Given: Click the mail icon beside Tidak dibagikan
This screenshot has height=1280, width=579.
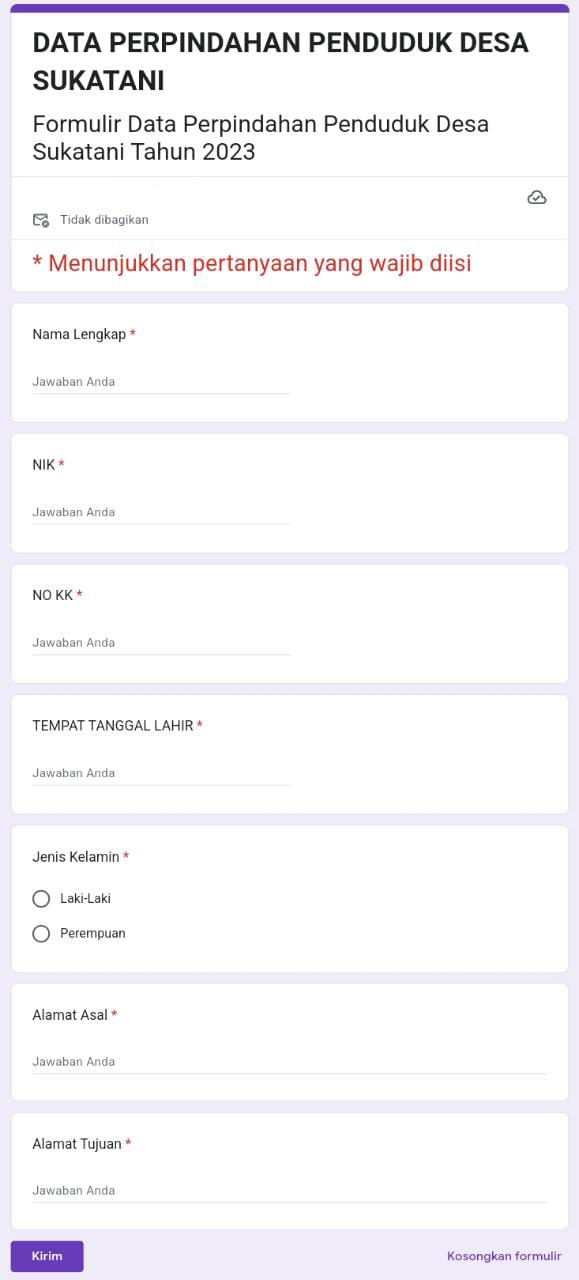Looking at the screenshot, I should point(41,219).
